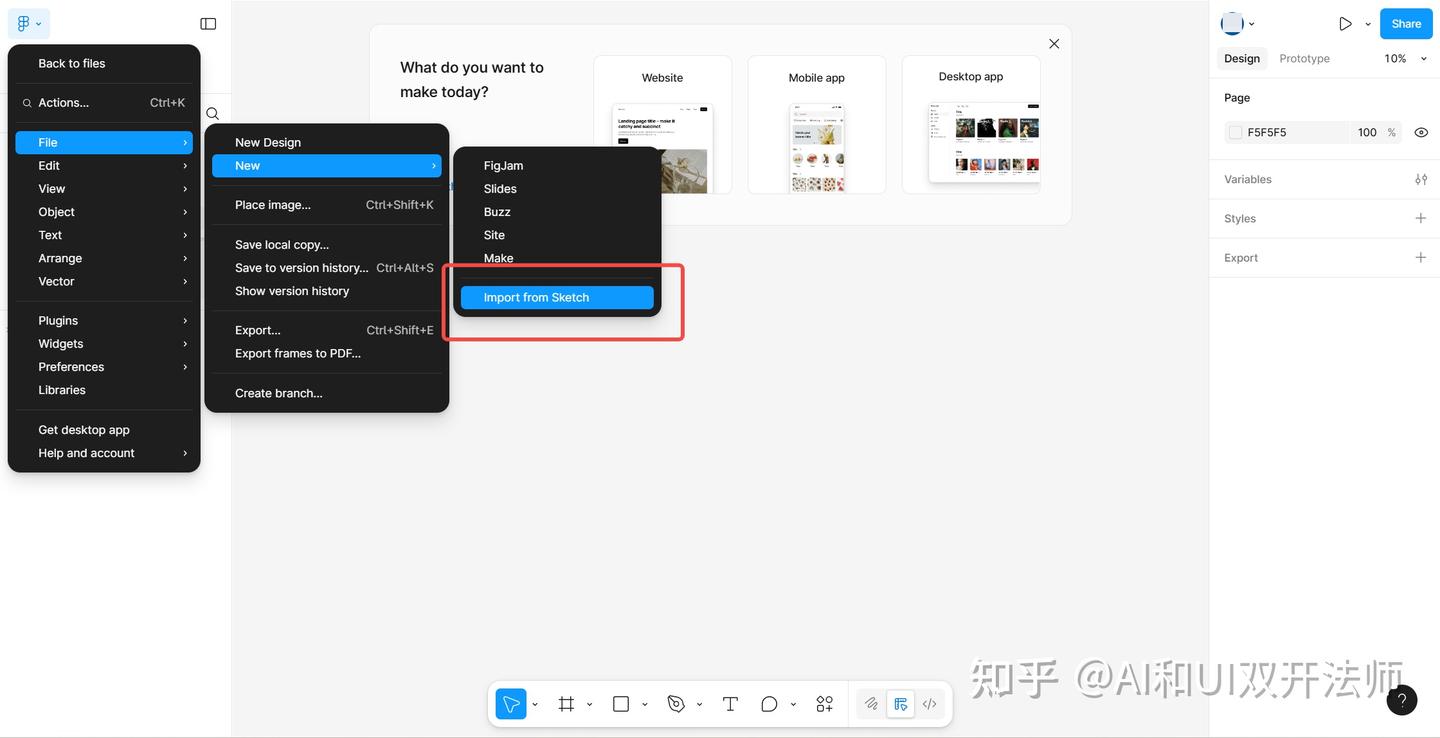Open Dev Mode code view
Image resolution: width=1440 pixels, height=738 pixels.
929,703
